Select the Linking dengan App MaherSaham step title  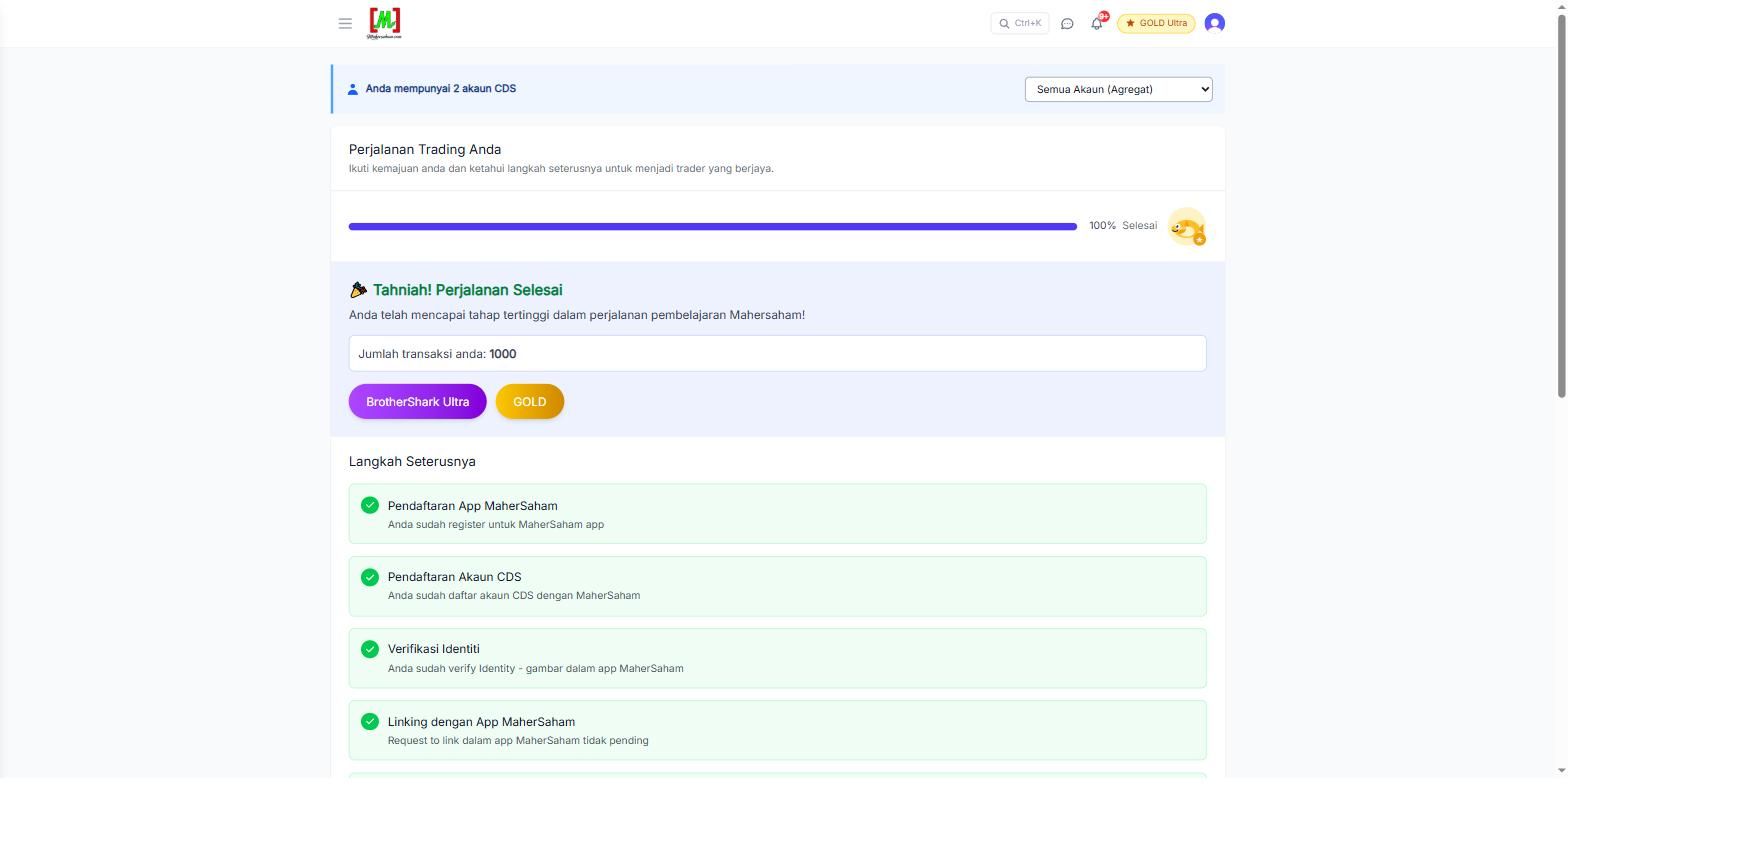[x=481, y=722]
